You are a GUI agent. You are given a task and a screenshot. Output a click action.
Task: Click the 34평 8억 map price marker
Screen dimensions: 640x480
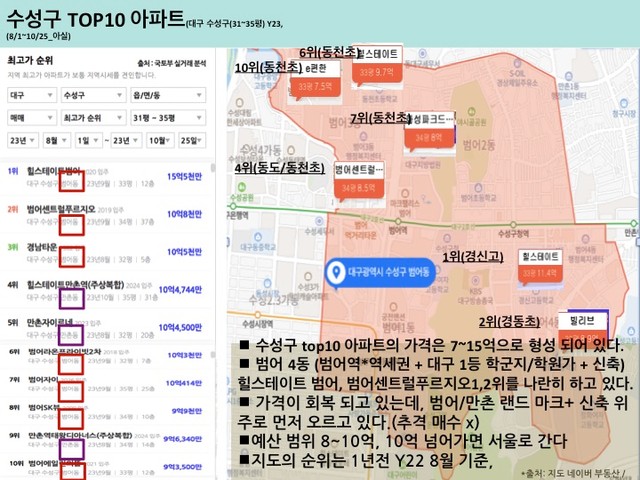pyautogui.click(x=429, y=138)
